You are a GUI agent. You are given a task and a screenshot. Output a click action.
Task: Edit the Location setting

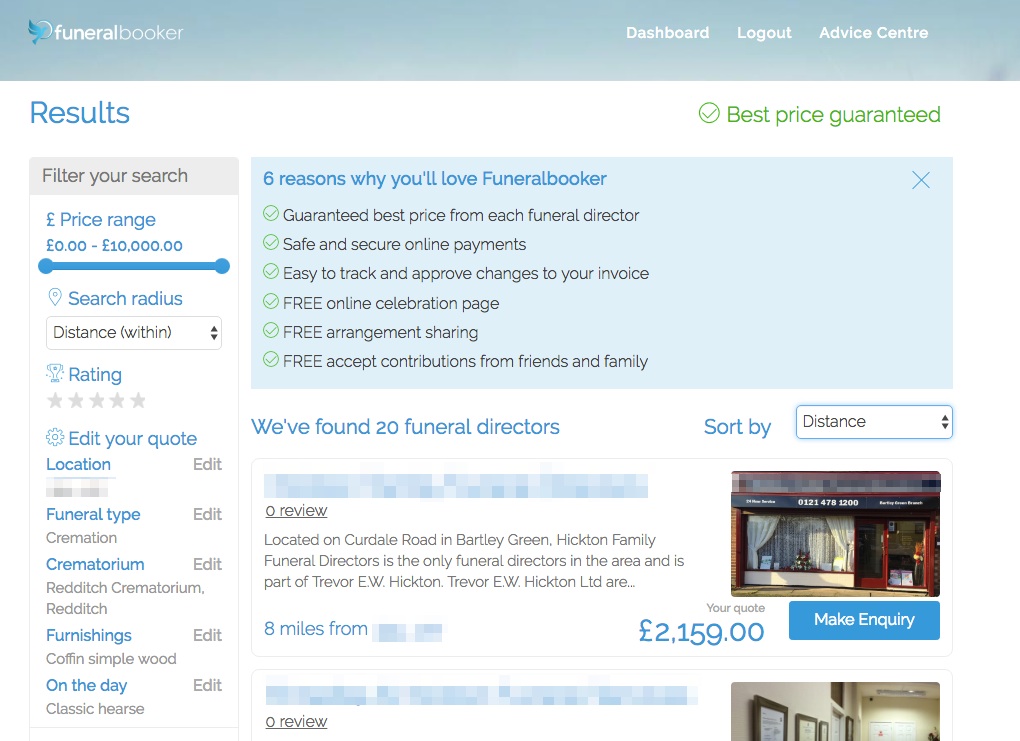pyautogui.click(x=208, y=465)
